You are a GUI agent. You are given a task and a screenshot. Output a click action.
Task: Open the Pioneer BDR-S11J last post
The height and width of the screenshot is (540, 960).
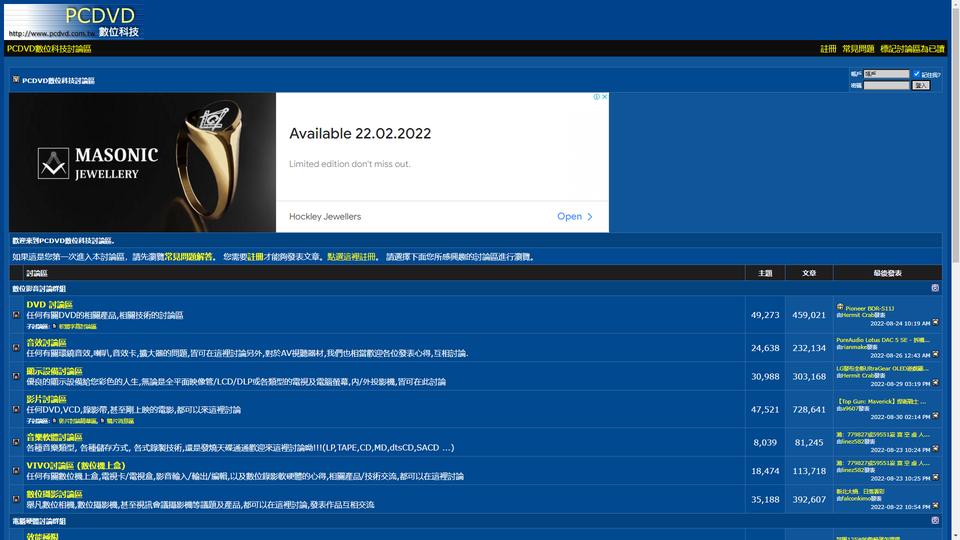coord(869,308)
